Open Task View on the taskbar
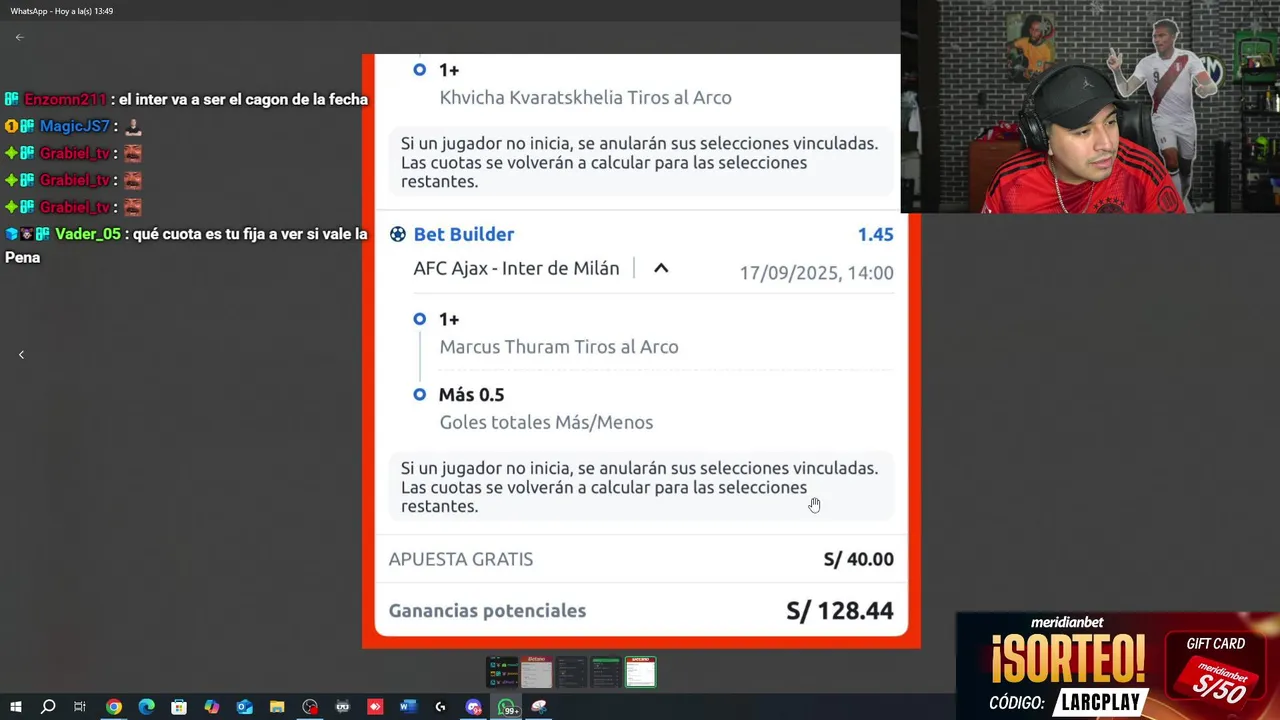1280x720 pixels. (x=80, y=707)
